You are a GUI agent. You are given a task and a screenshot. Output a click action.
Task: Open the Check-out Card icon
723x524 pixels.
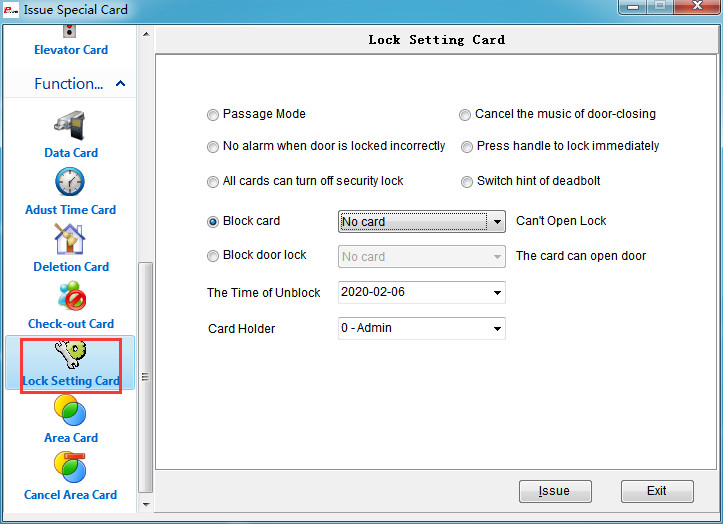point(72,296)
